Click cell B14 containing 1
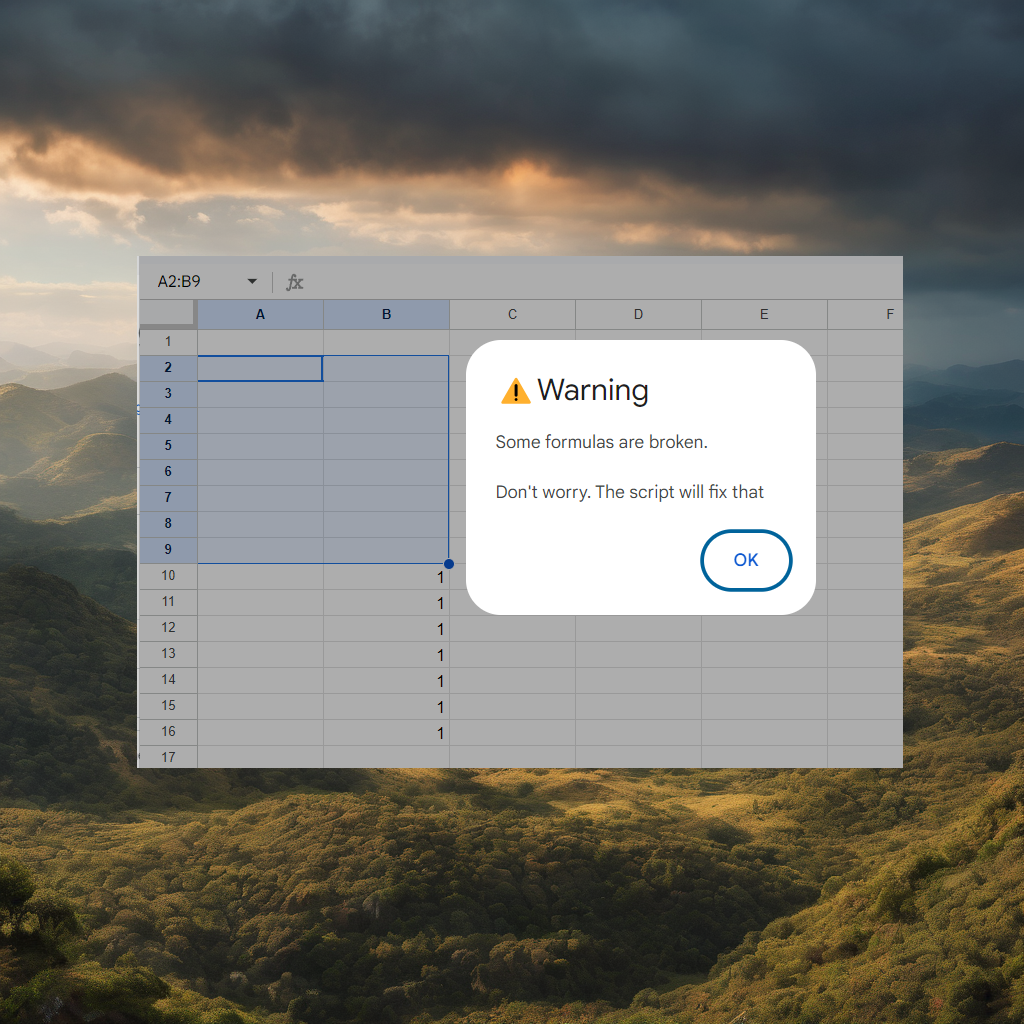The width and height of the screenshot is (1024, 1024). [386, 680]
